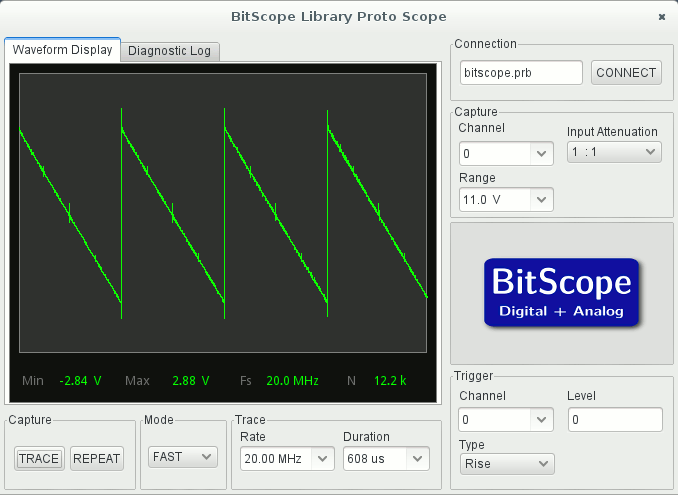Expand the Trigger Type dropdown set to Rise
Screen dimensions: 678x495
click(506, 463)
